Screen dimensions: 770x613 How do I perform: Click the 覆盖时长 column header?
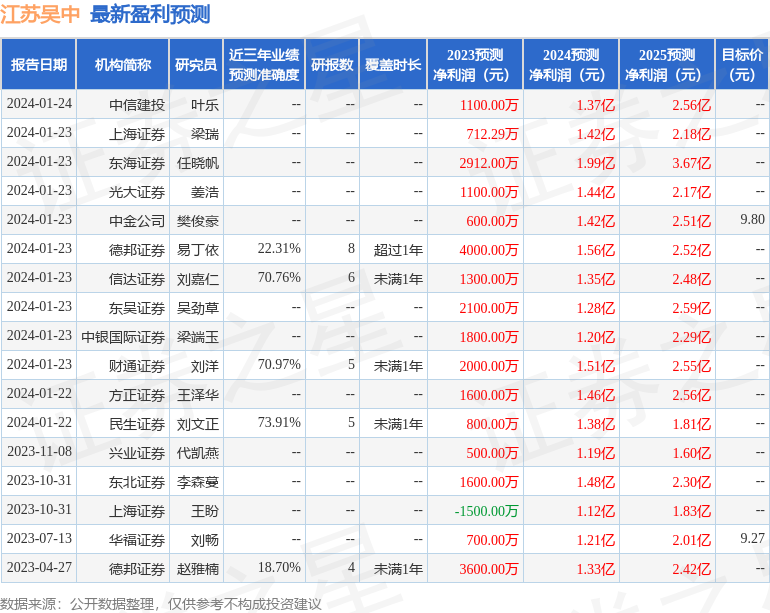(393, 65)
